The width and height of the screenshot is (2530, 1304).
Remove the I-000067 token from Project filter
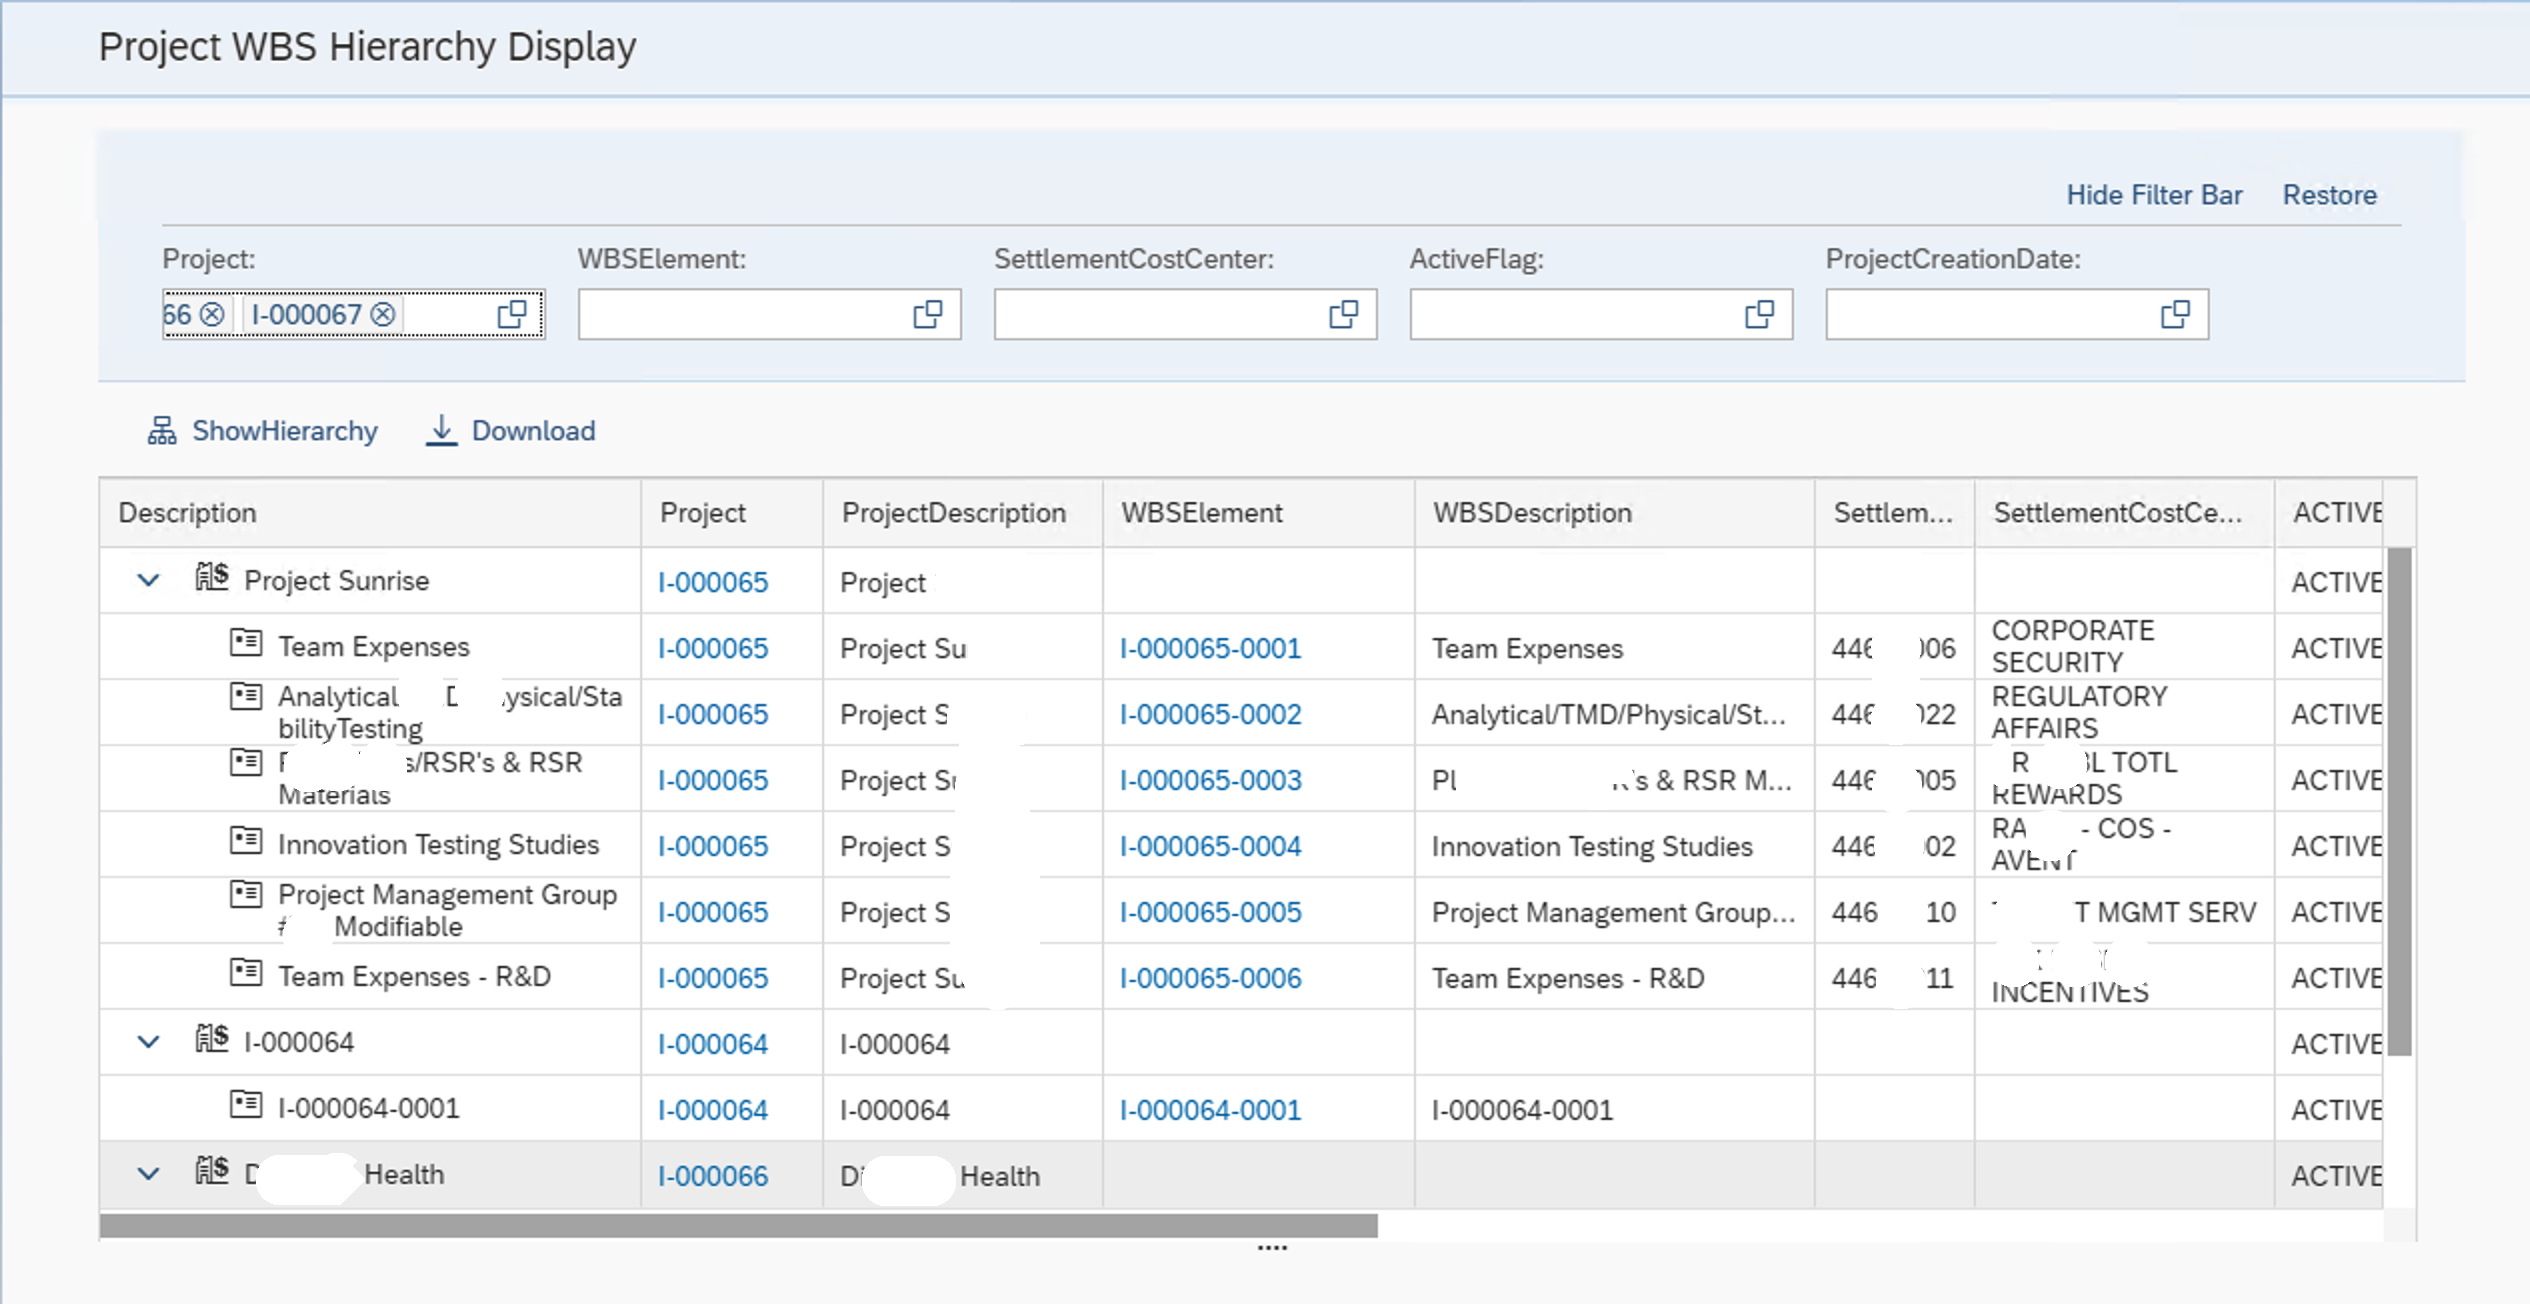tap(383, 314)
